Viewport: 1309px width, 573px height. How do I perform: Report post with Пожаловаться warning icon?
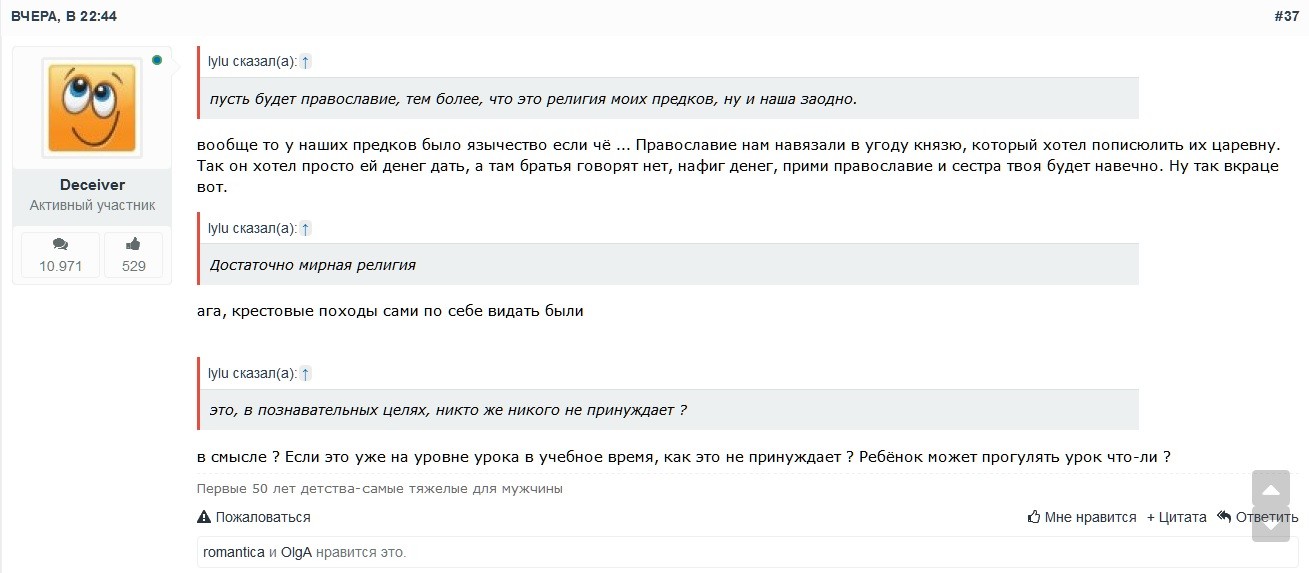tap(204, 517)
